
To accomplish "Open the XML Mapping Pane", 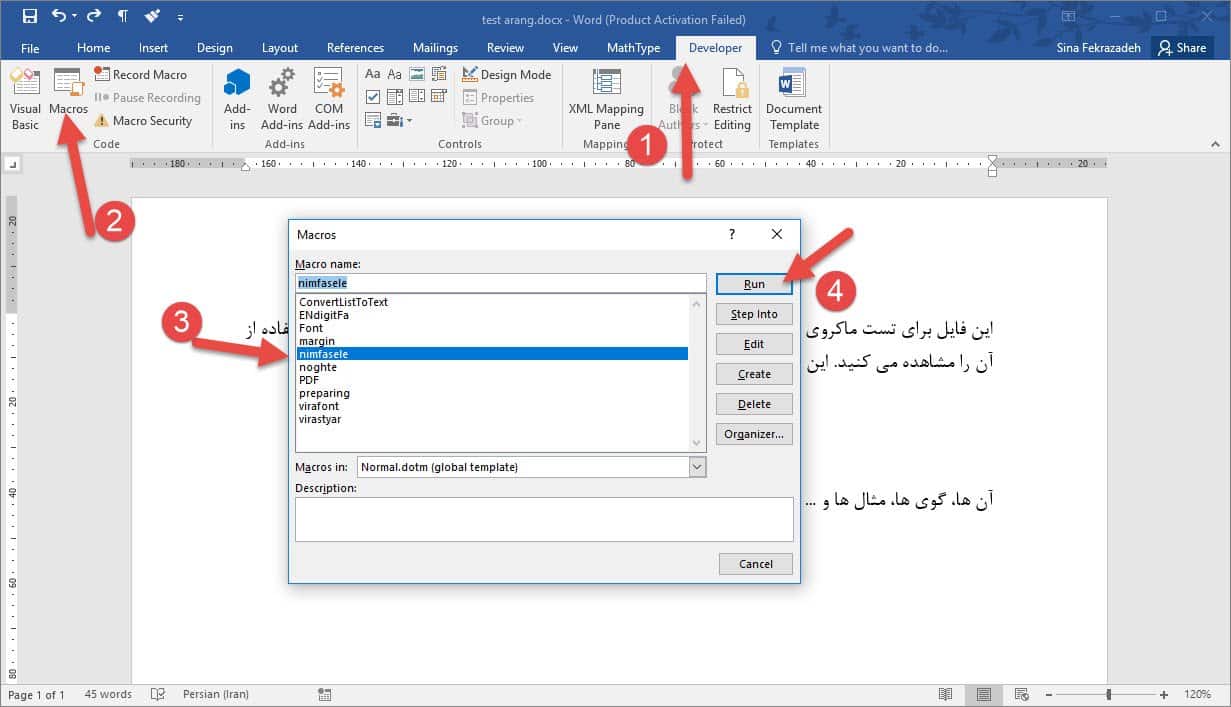I will coord(606,100).
